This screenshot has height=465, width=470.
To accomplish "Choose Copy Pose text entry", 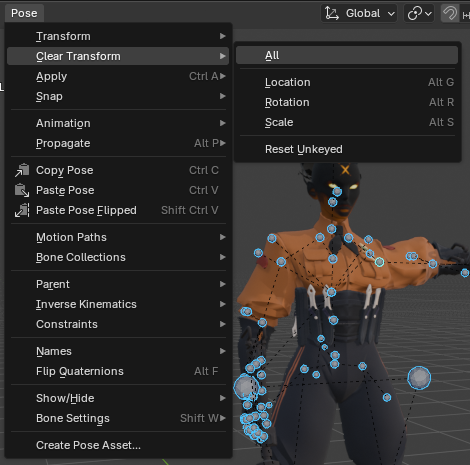I will pos(65,170).
